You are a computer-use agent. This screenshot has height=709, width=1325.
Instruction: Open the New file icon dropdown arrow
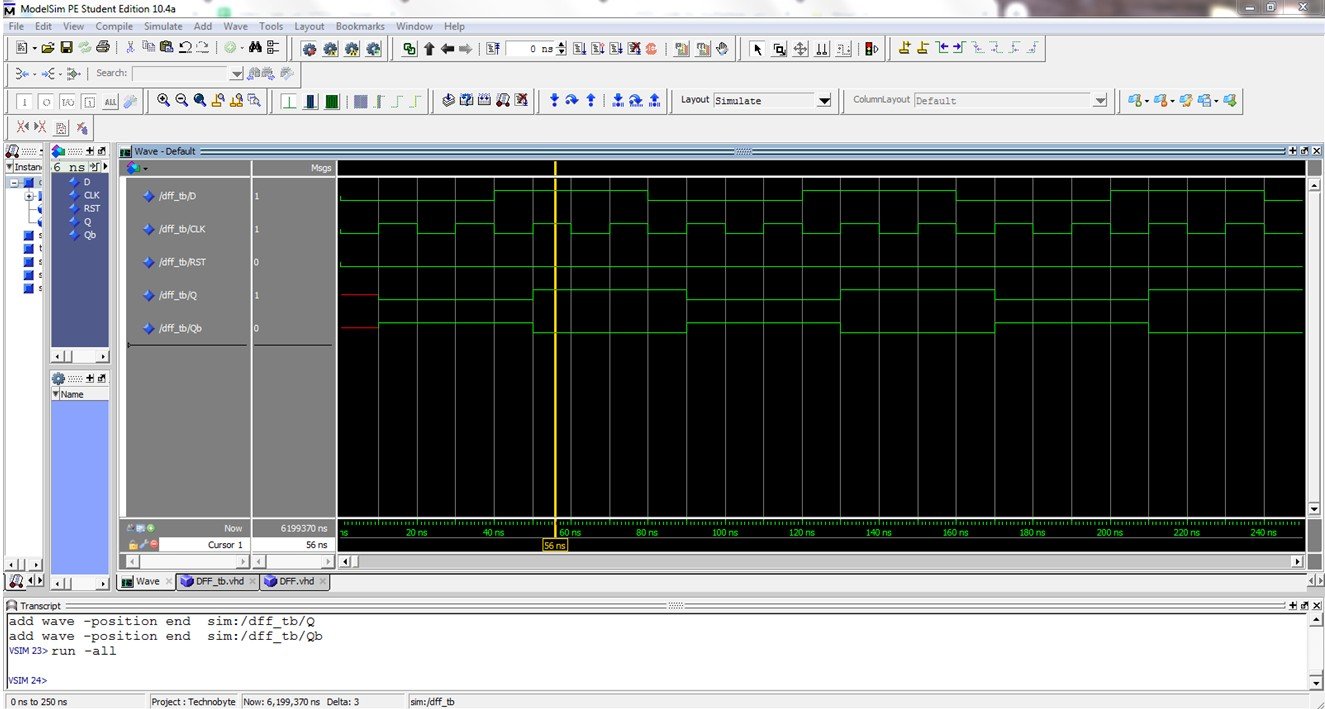click(x=34, y=48)
